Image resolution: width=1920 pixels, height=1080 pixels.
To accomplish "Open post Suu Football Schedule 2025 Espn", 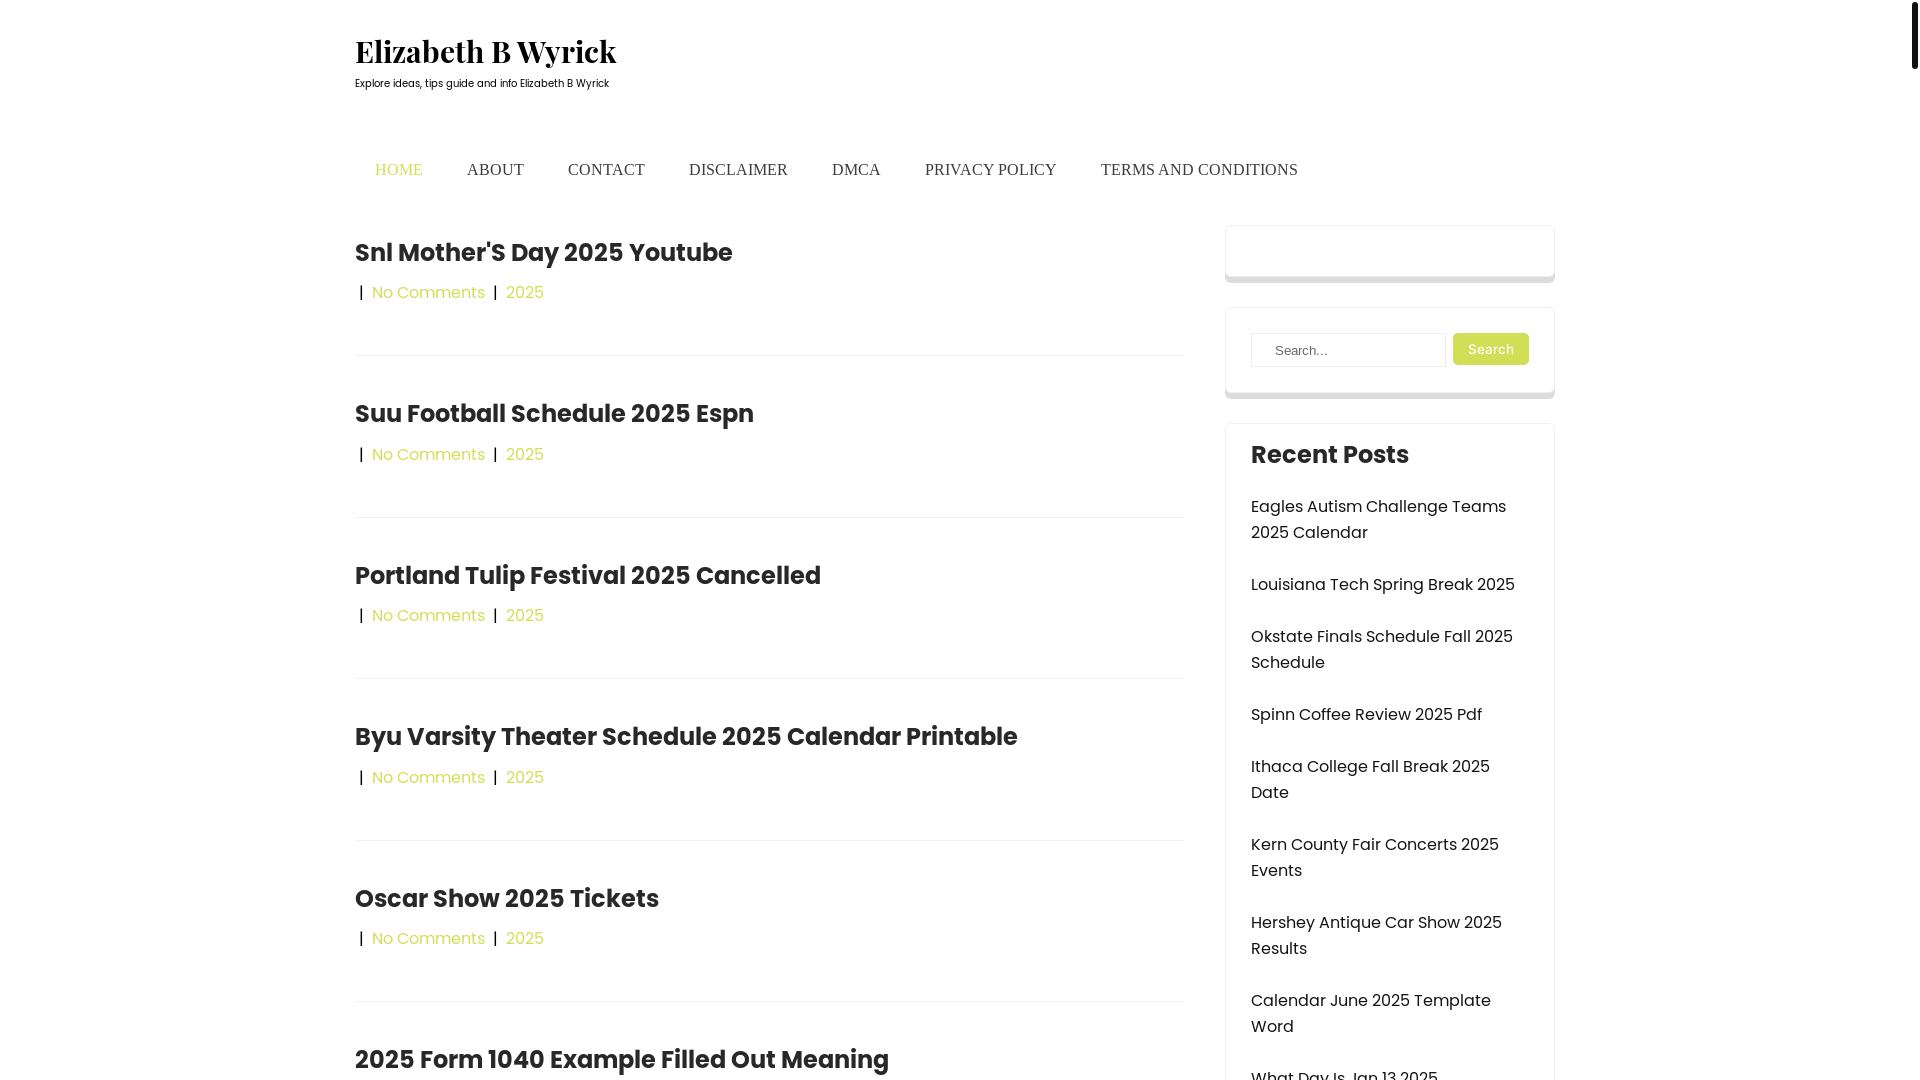I will [554, 414].
